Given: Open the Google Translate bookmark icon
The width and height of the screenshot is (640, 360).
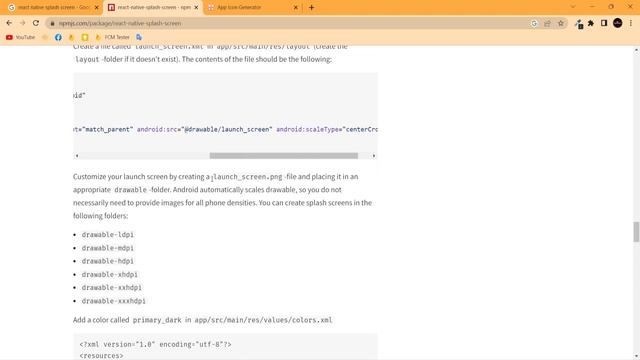Looking at the screenshot, I should pyautogui.click(x=139, y=37).
